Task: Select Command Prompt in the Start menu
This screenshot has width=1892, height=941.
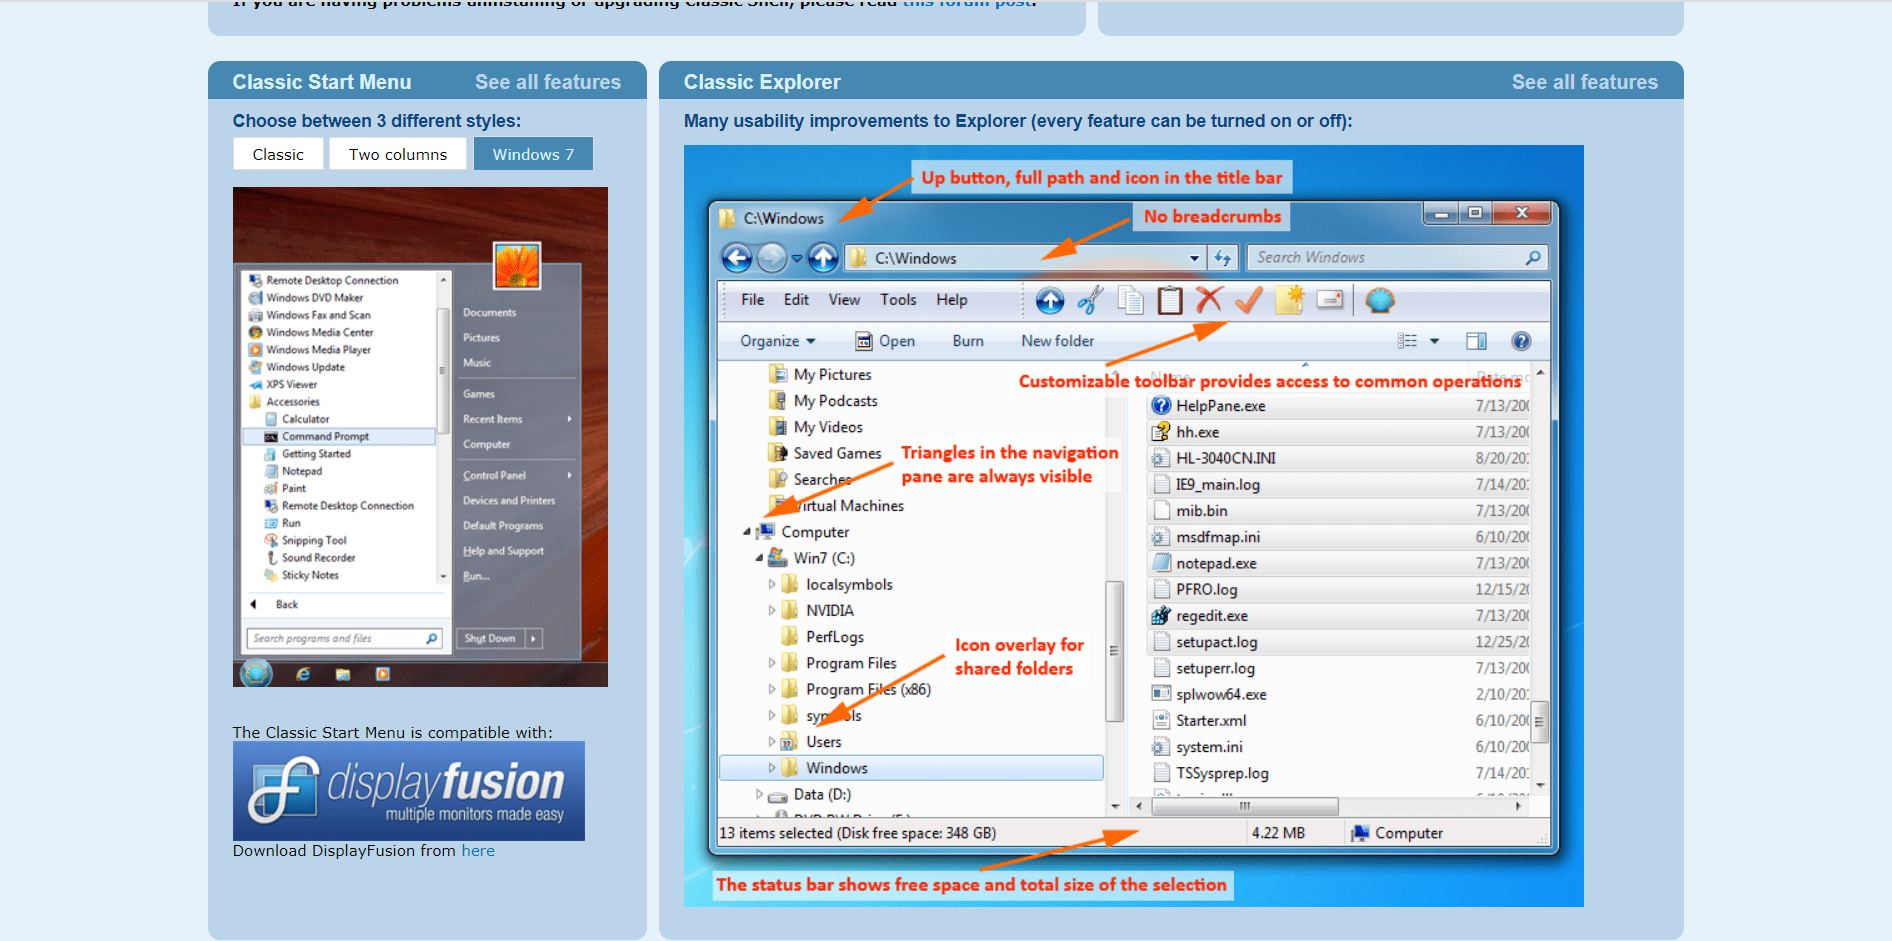Action: [339, 437]
